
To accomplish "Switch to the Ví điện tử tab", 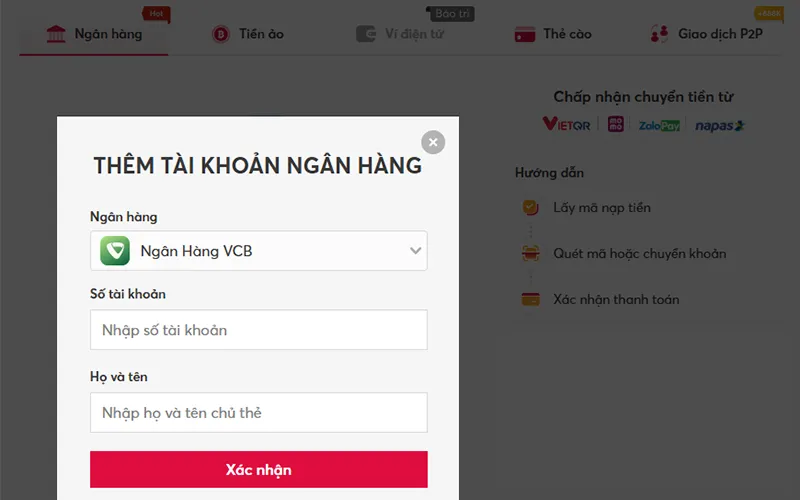I will point(400,34).
